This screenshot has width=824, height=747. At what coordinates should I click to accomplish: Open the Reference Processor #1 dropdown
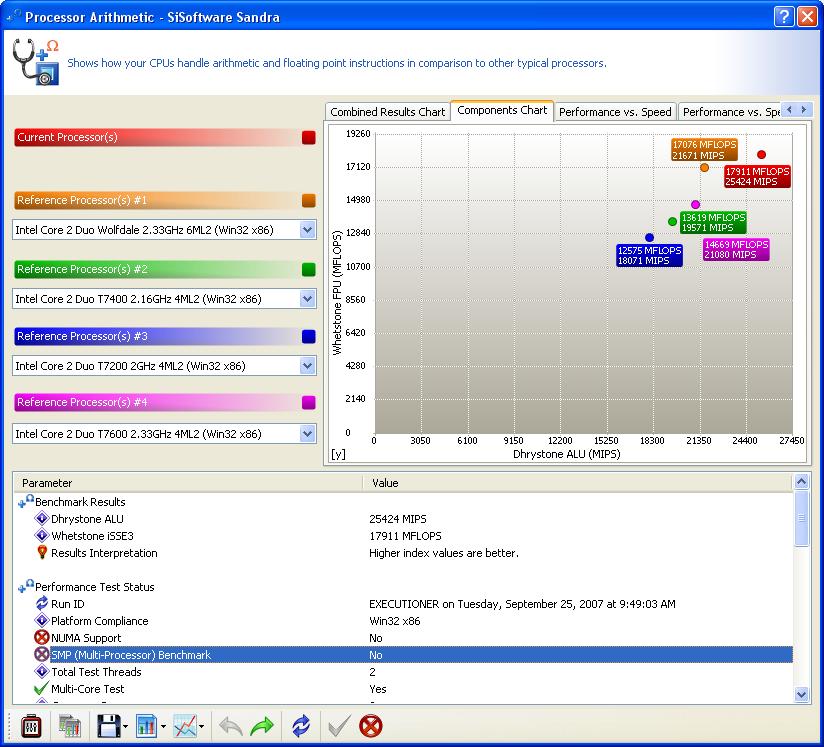(x=308, y=230)
